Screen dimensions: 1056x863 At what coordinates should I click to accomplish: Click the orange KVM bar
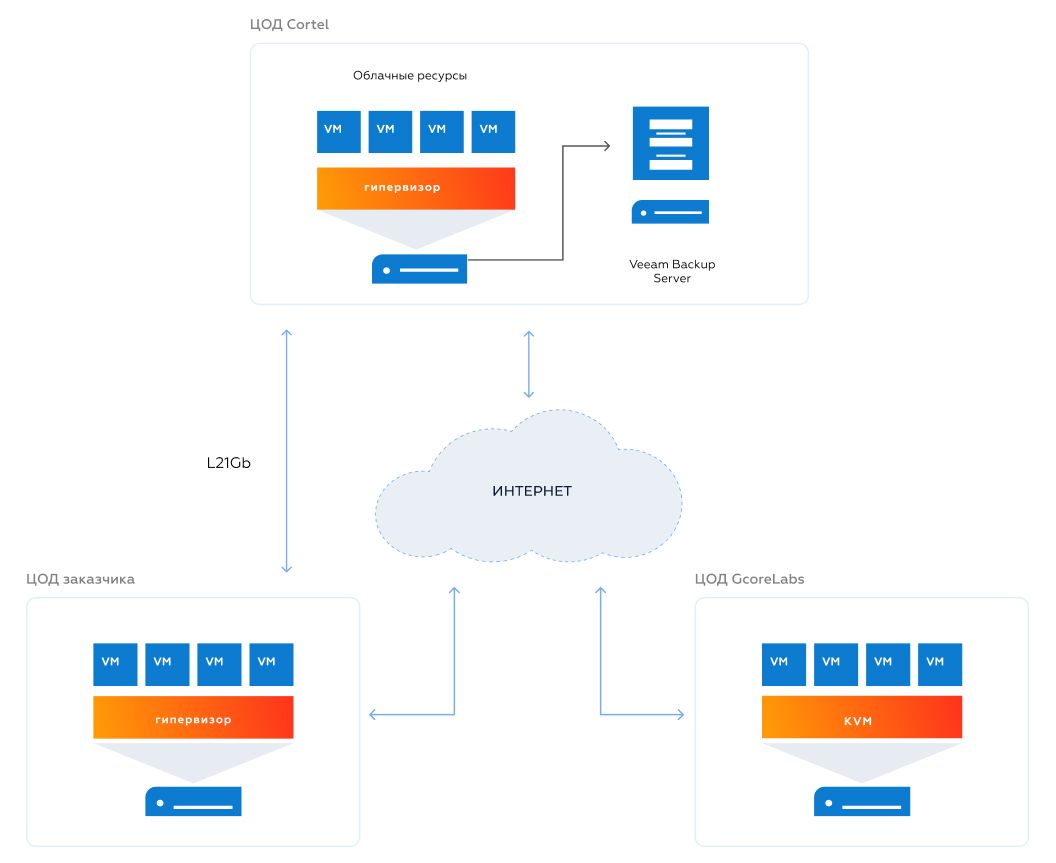coord(861,718)
